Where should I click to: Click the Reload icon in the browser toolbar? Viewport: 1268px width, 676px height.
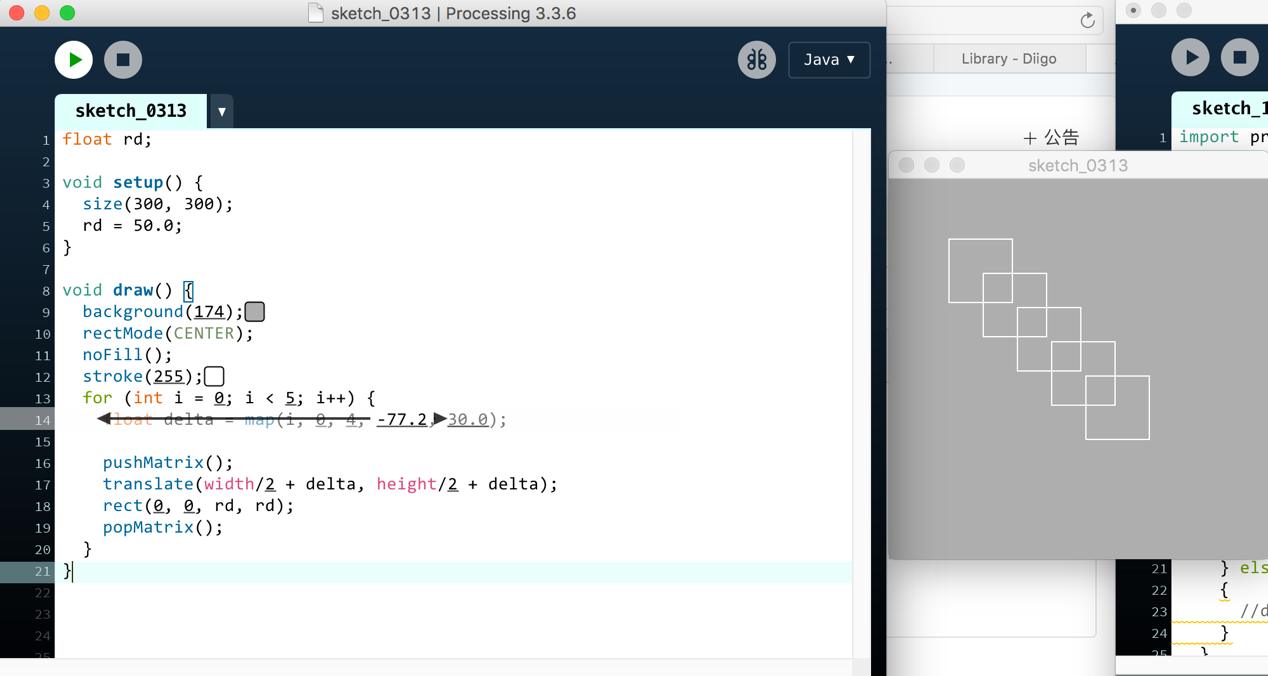pos(1087,20)
